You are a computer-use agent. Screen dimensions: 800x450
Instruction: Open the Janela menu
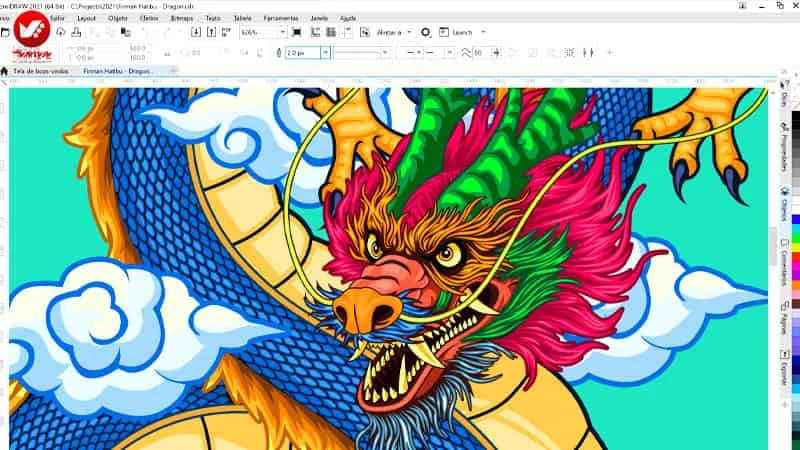(x=319, y=18)
